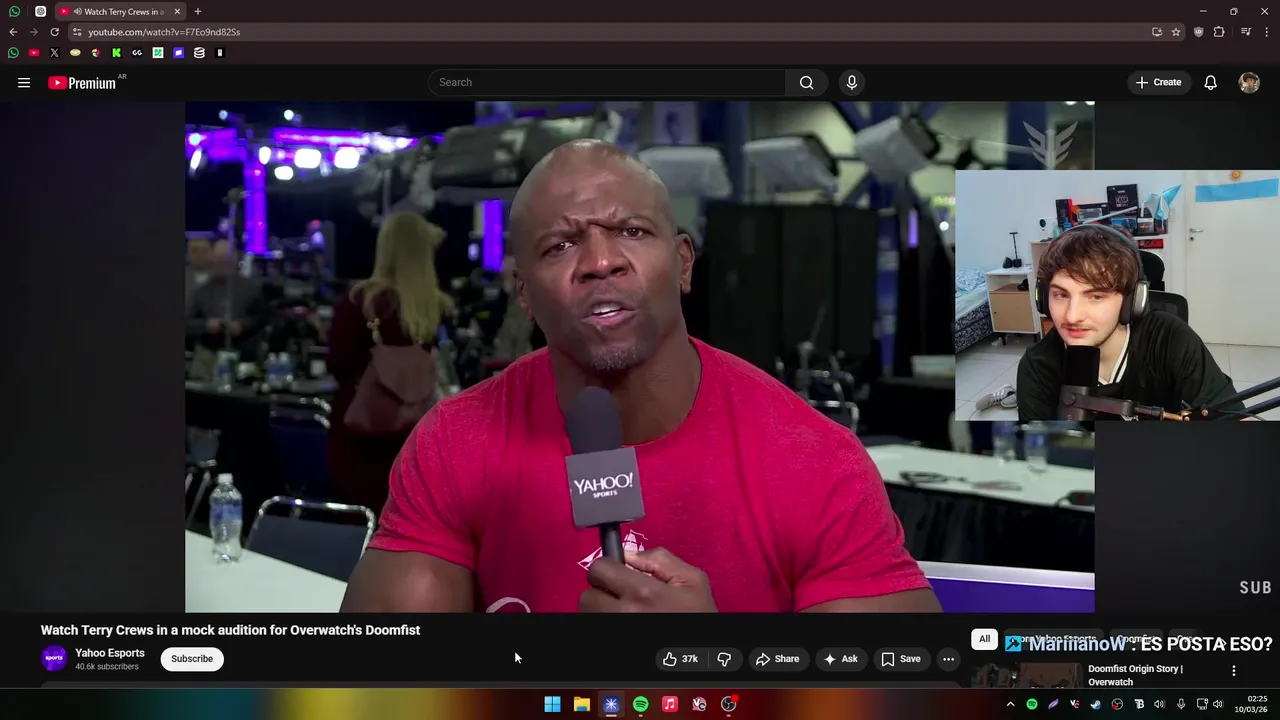Open the account avatar menu
The width and height of the screenshot is (1280, 720).
1249,83
